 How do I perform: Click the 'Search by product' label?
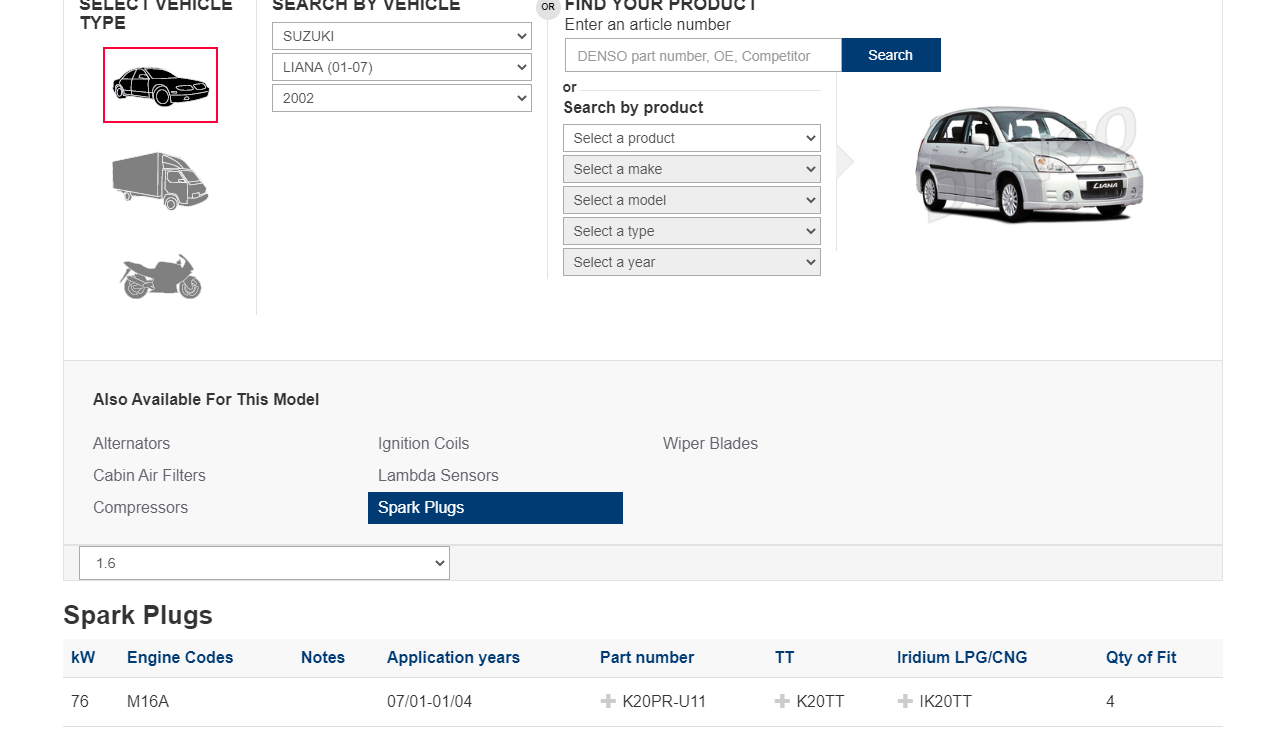coord(633,107)
